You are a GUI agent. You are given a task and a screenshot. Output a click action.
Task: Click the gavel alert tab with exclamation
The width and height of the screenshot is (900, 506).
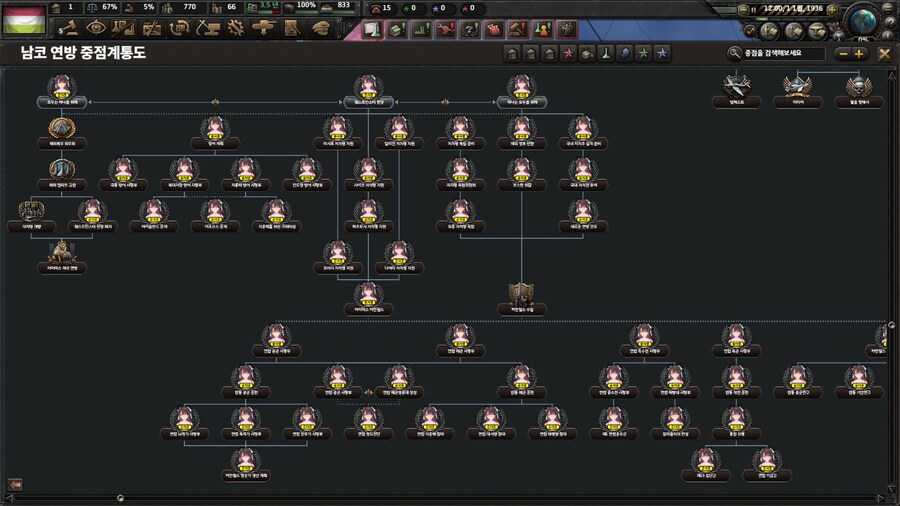[x=519, y=30]
